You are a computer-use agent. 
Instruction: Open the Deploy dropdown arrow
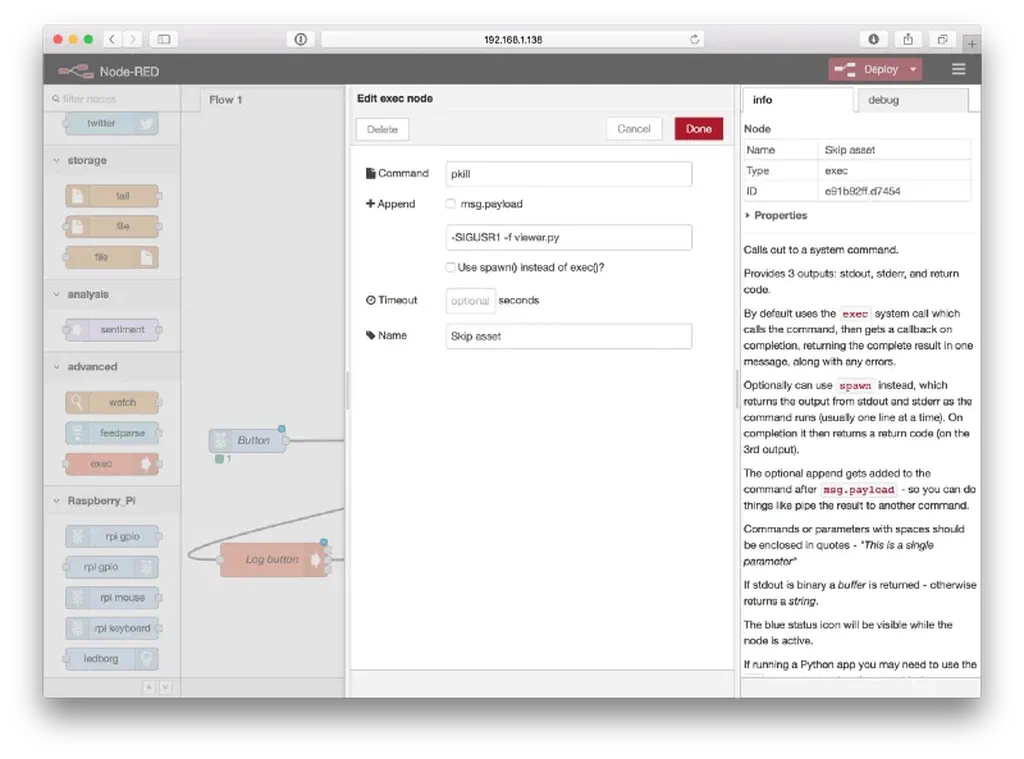[x=913, y=69]
